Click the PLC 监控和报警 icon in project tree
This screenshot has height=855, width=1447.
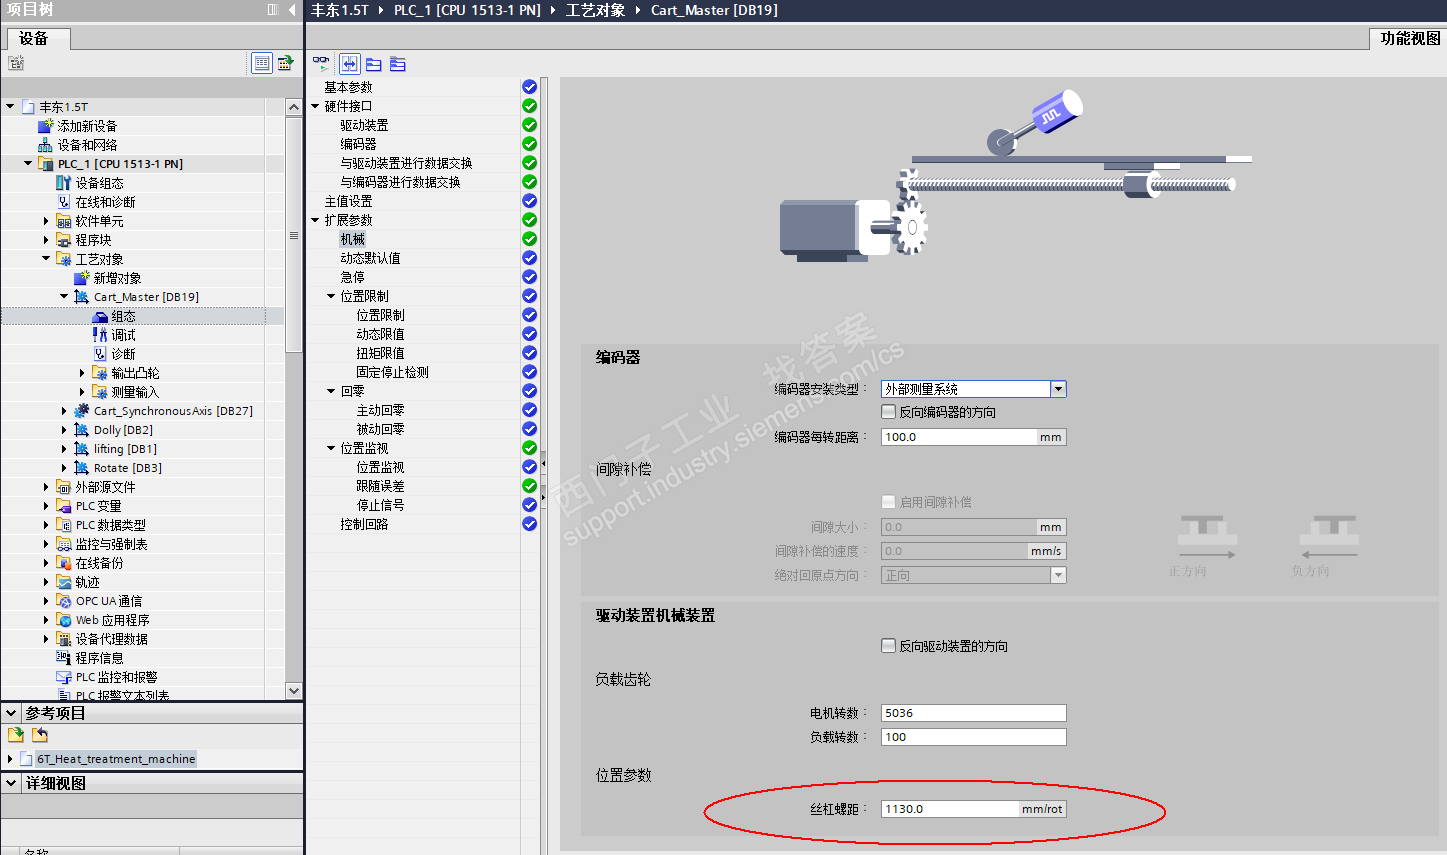point(63,677)
